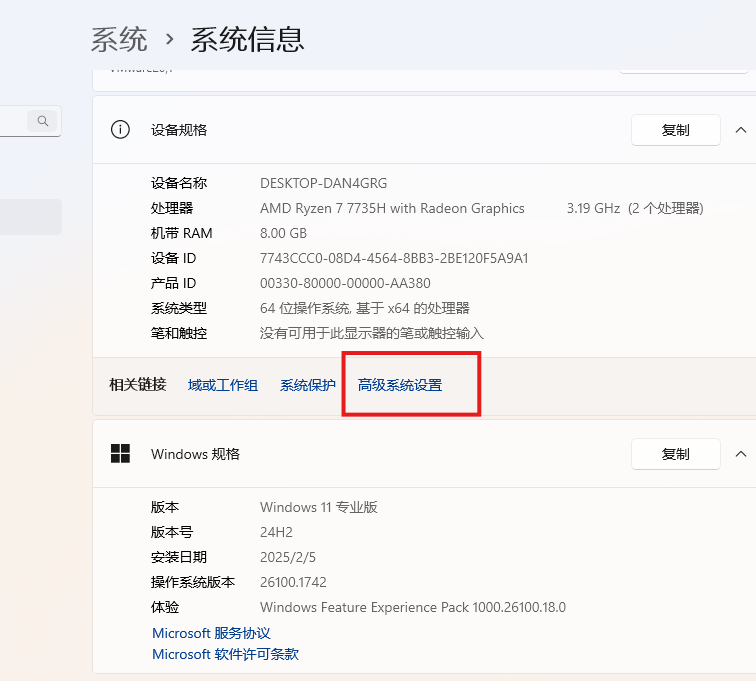Screen dimensions: 756x681
Task: Select the device name DESKTOP-DAN4GRG text
Action: [x=324, y=183]
